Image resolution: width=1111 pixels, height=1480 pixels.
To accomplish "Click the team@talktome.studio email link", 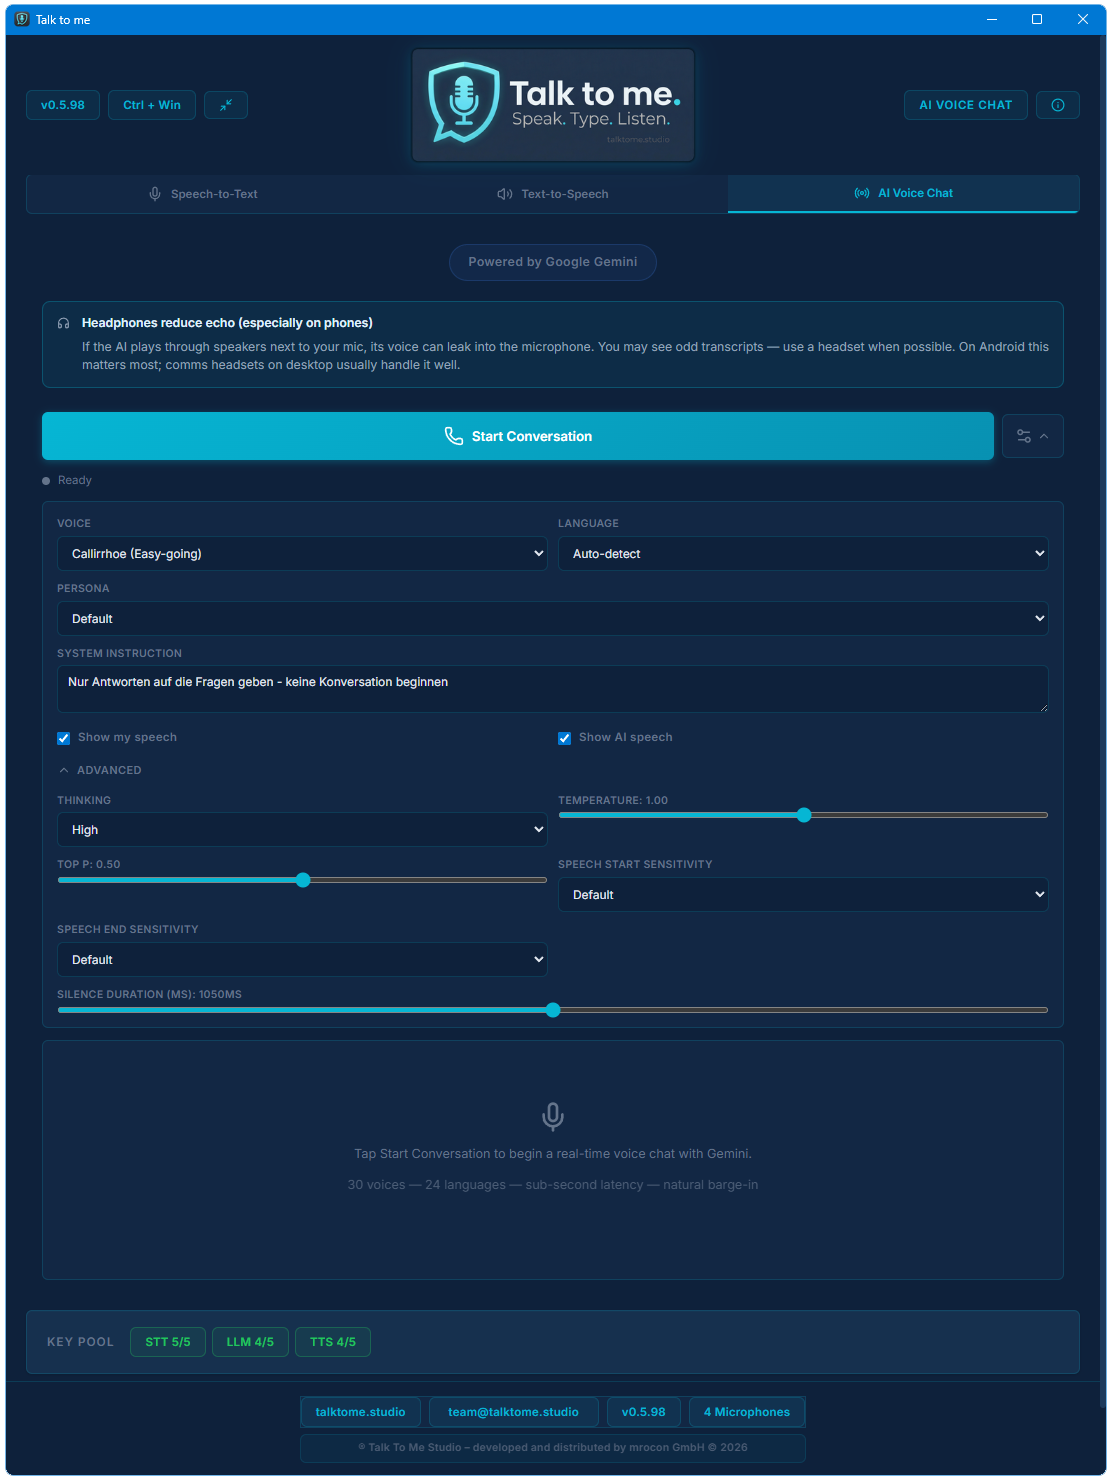I will pyautogui.click(x=514, y=1412).
